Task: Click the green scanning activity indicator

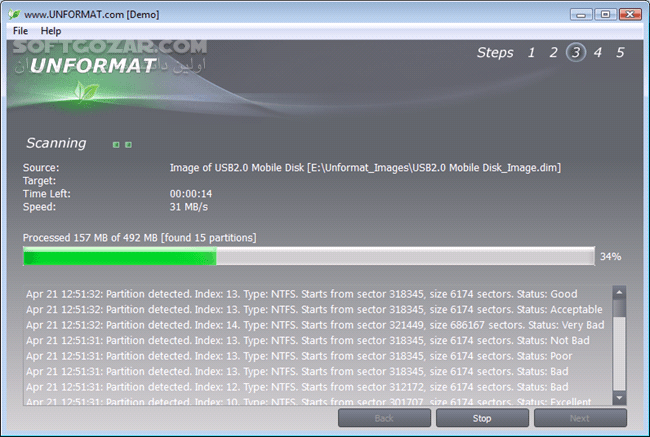Action: 122,145
